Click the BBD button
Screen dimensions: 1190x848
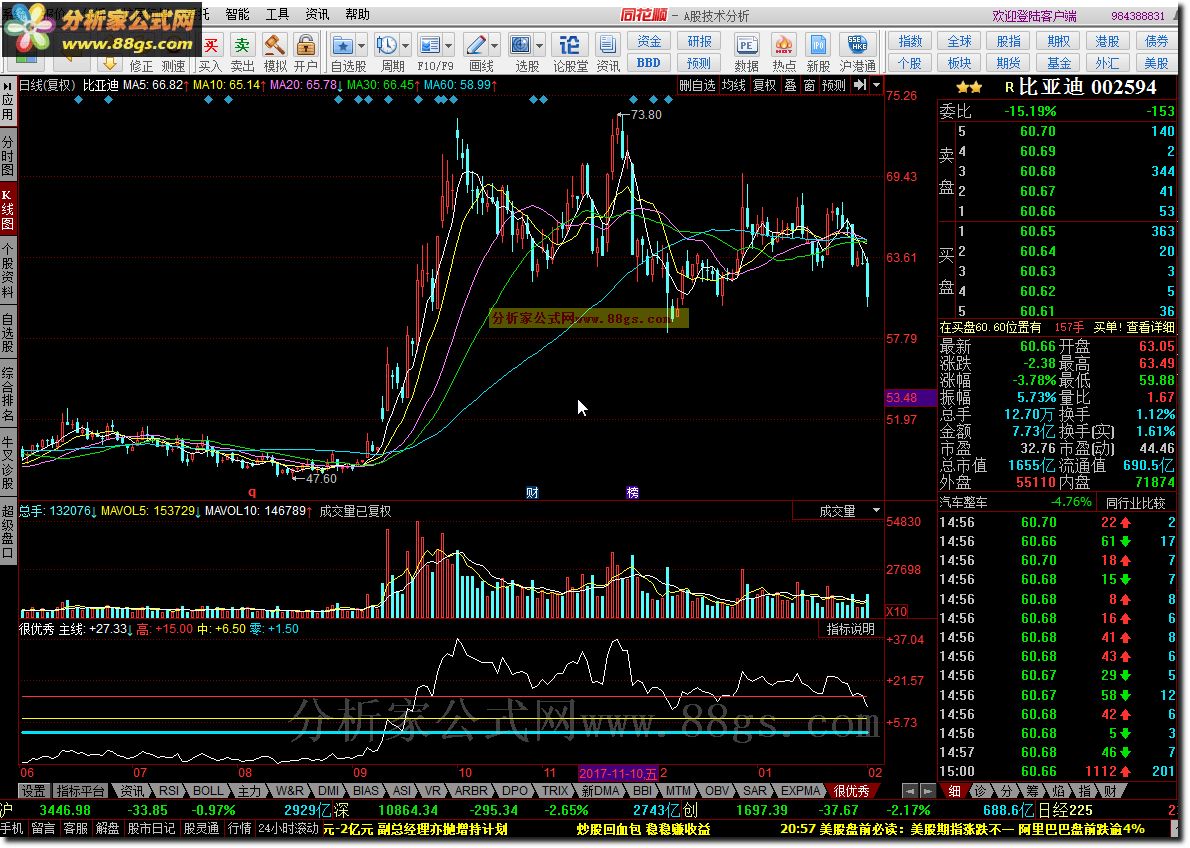[648, 63]
